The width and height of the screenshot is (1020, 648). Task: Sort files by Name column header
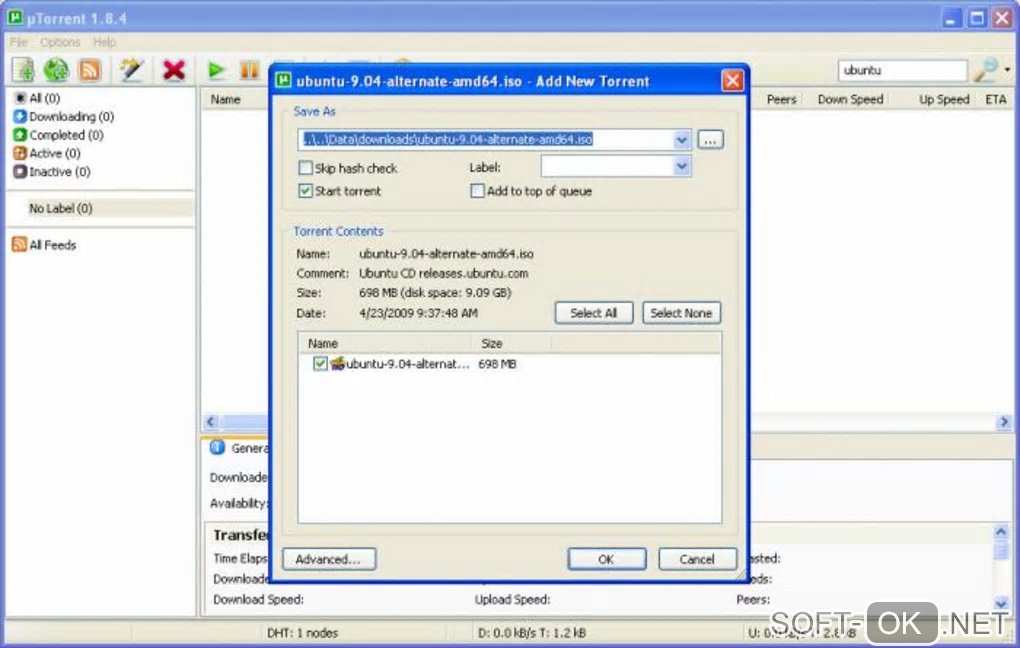click(x=384, y=344)
